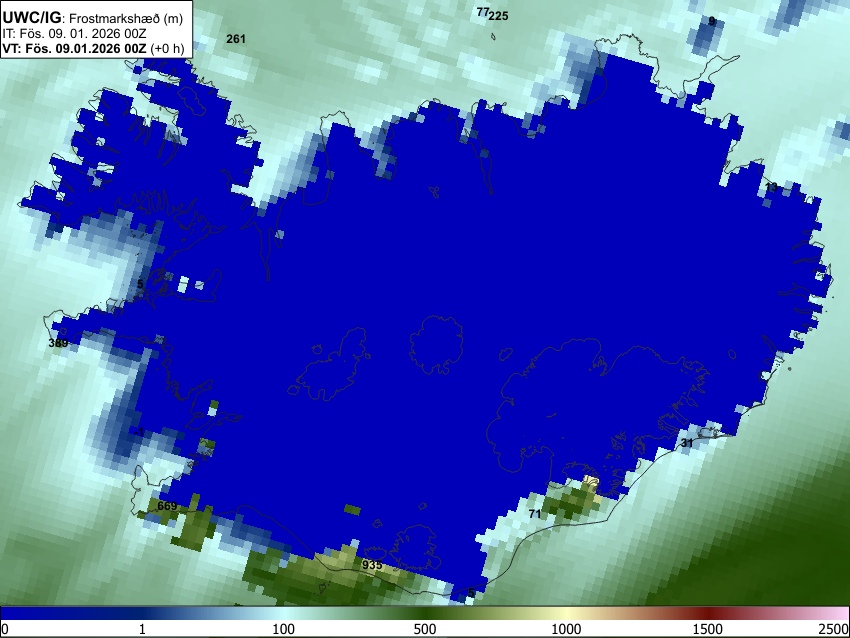The image size is (850, 638).
Task: Click the "IT: Fös. 09. 01. 2026 00Z" line
Action: (x=74, y=34)
